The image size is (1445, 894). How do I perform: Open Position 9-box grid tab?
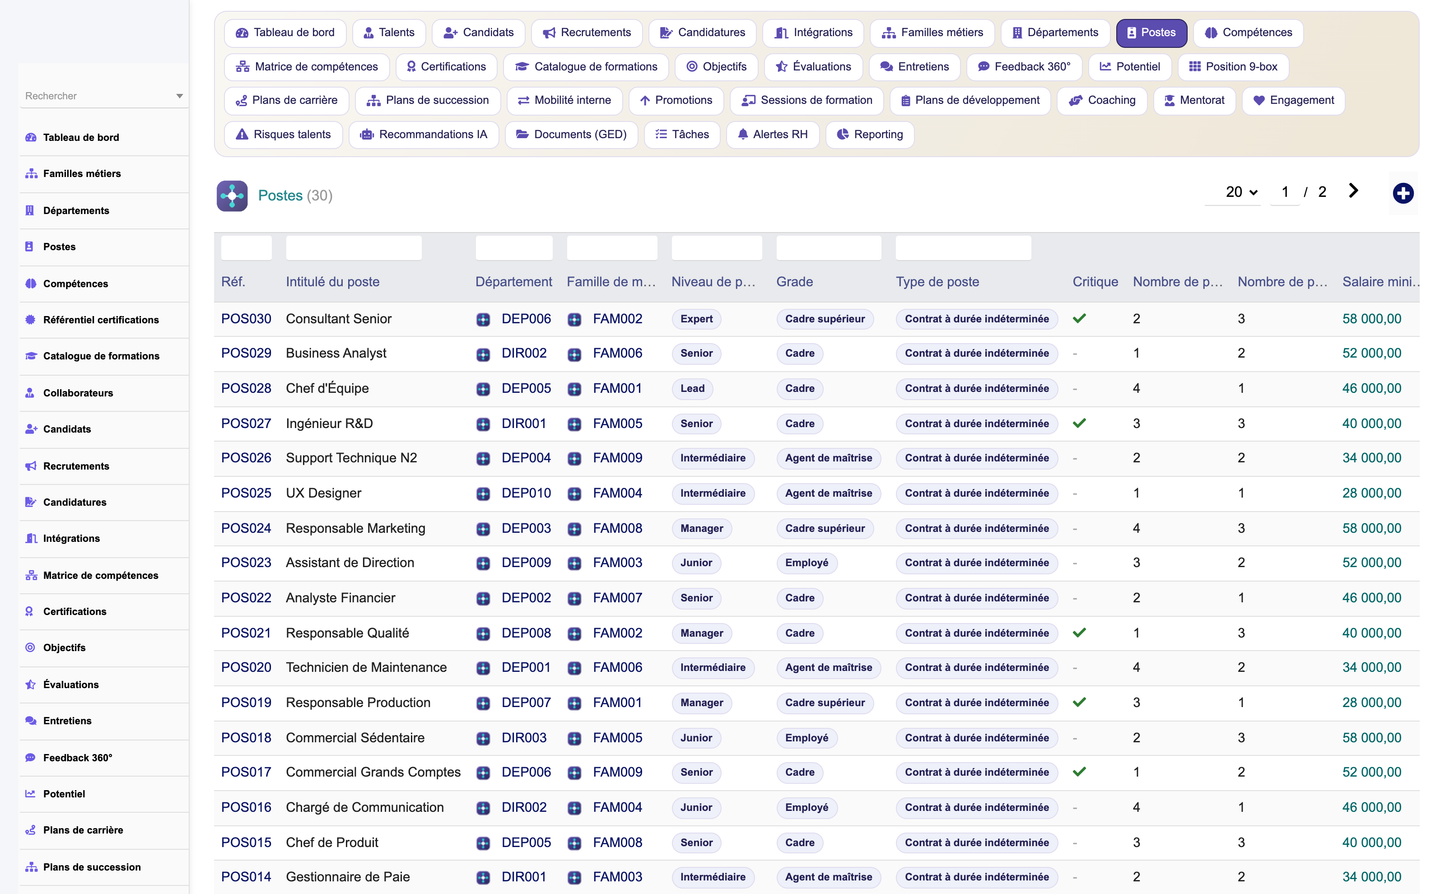(x=1233, y=67)
